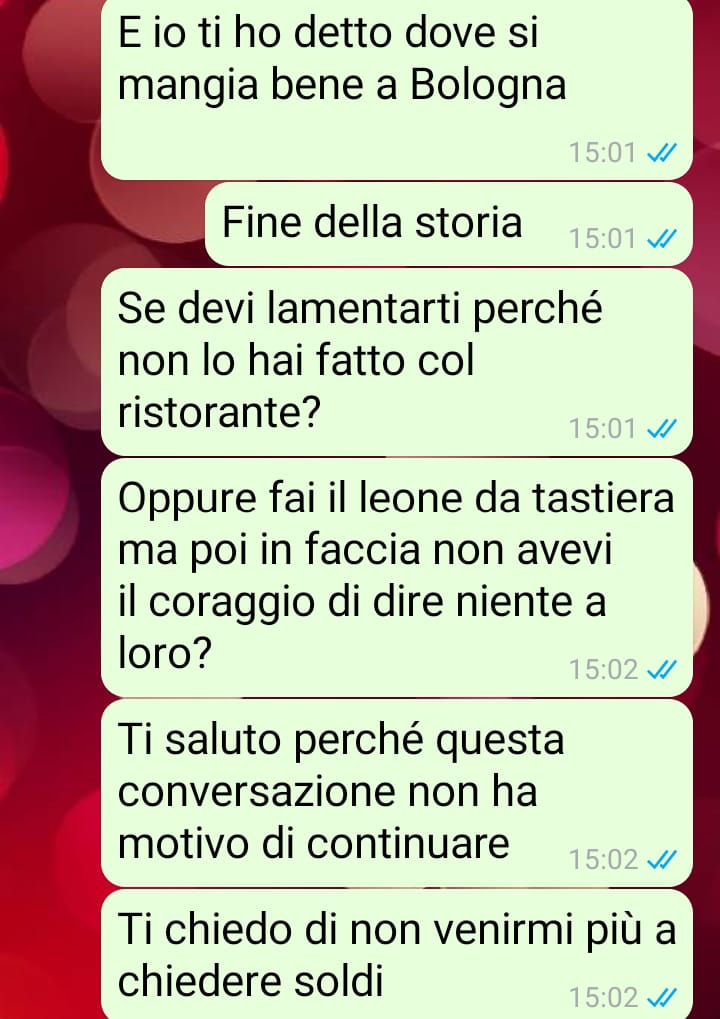Tap the word 'Bologna' in first message

point(488,86)
